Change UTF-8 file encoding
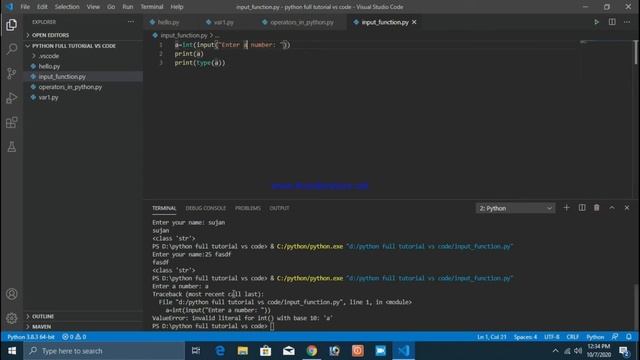This screenshot has height=360, width=640. coord(552,337)
